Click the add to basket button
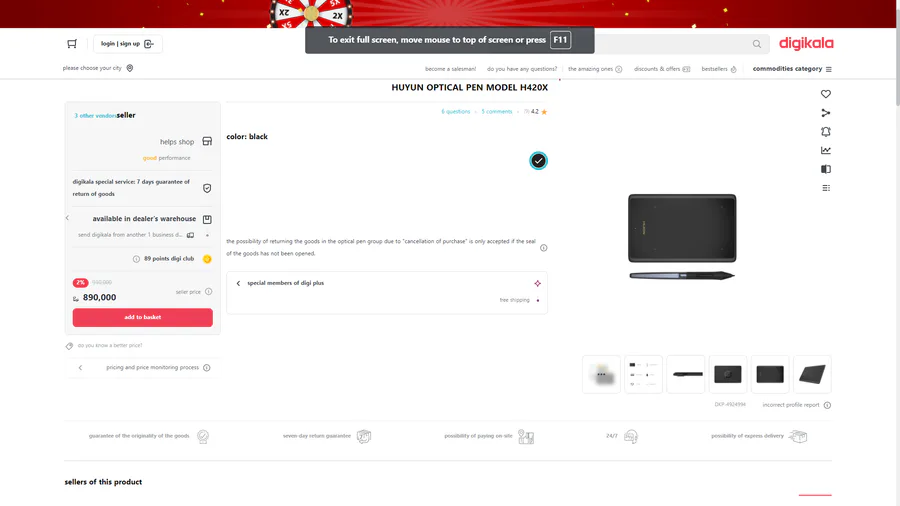 coord(142,317)
